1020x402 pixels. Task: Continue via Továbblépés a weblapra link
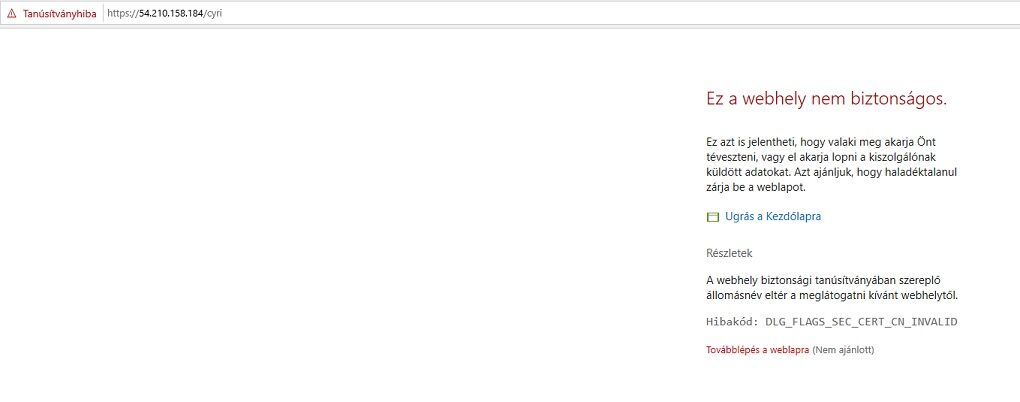(x=758, y=350)
